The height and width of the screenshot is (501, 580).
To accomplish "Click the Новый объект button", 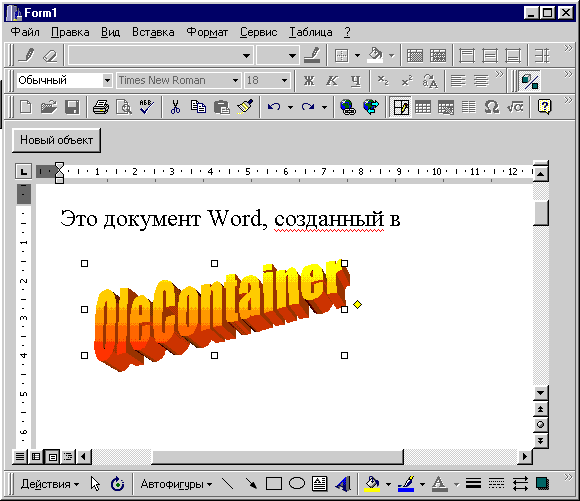I will tap(56, 140).
